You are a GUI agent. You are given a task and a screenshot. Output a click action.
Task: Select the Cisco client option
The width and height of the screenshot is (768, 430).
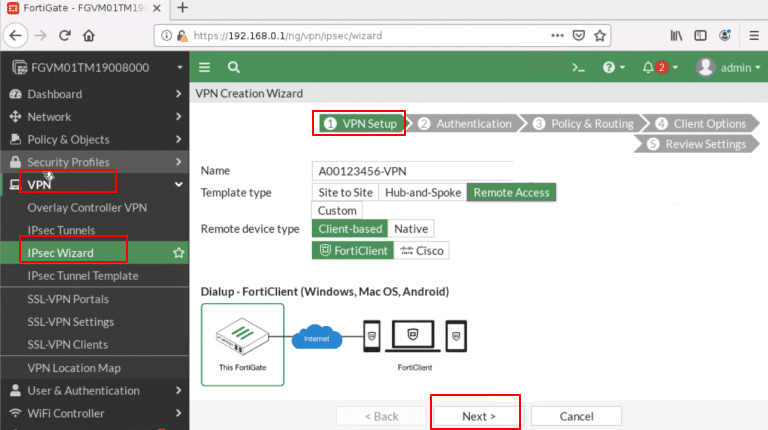(x=421, y=250)
